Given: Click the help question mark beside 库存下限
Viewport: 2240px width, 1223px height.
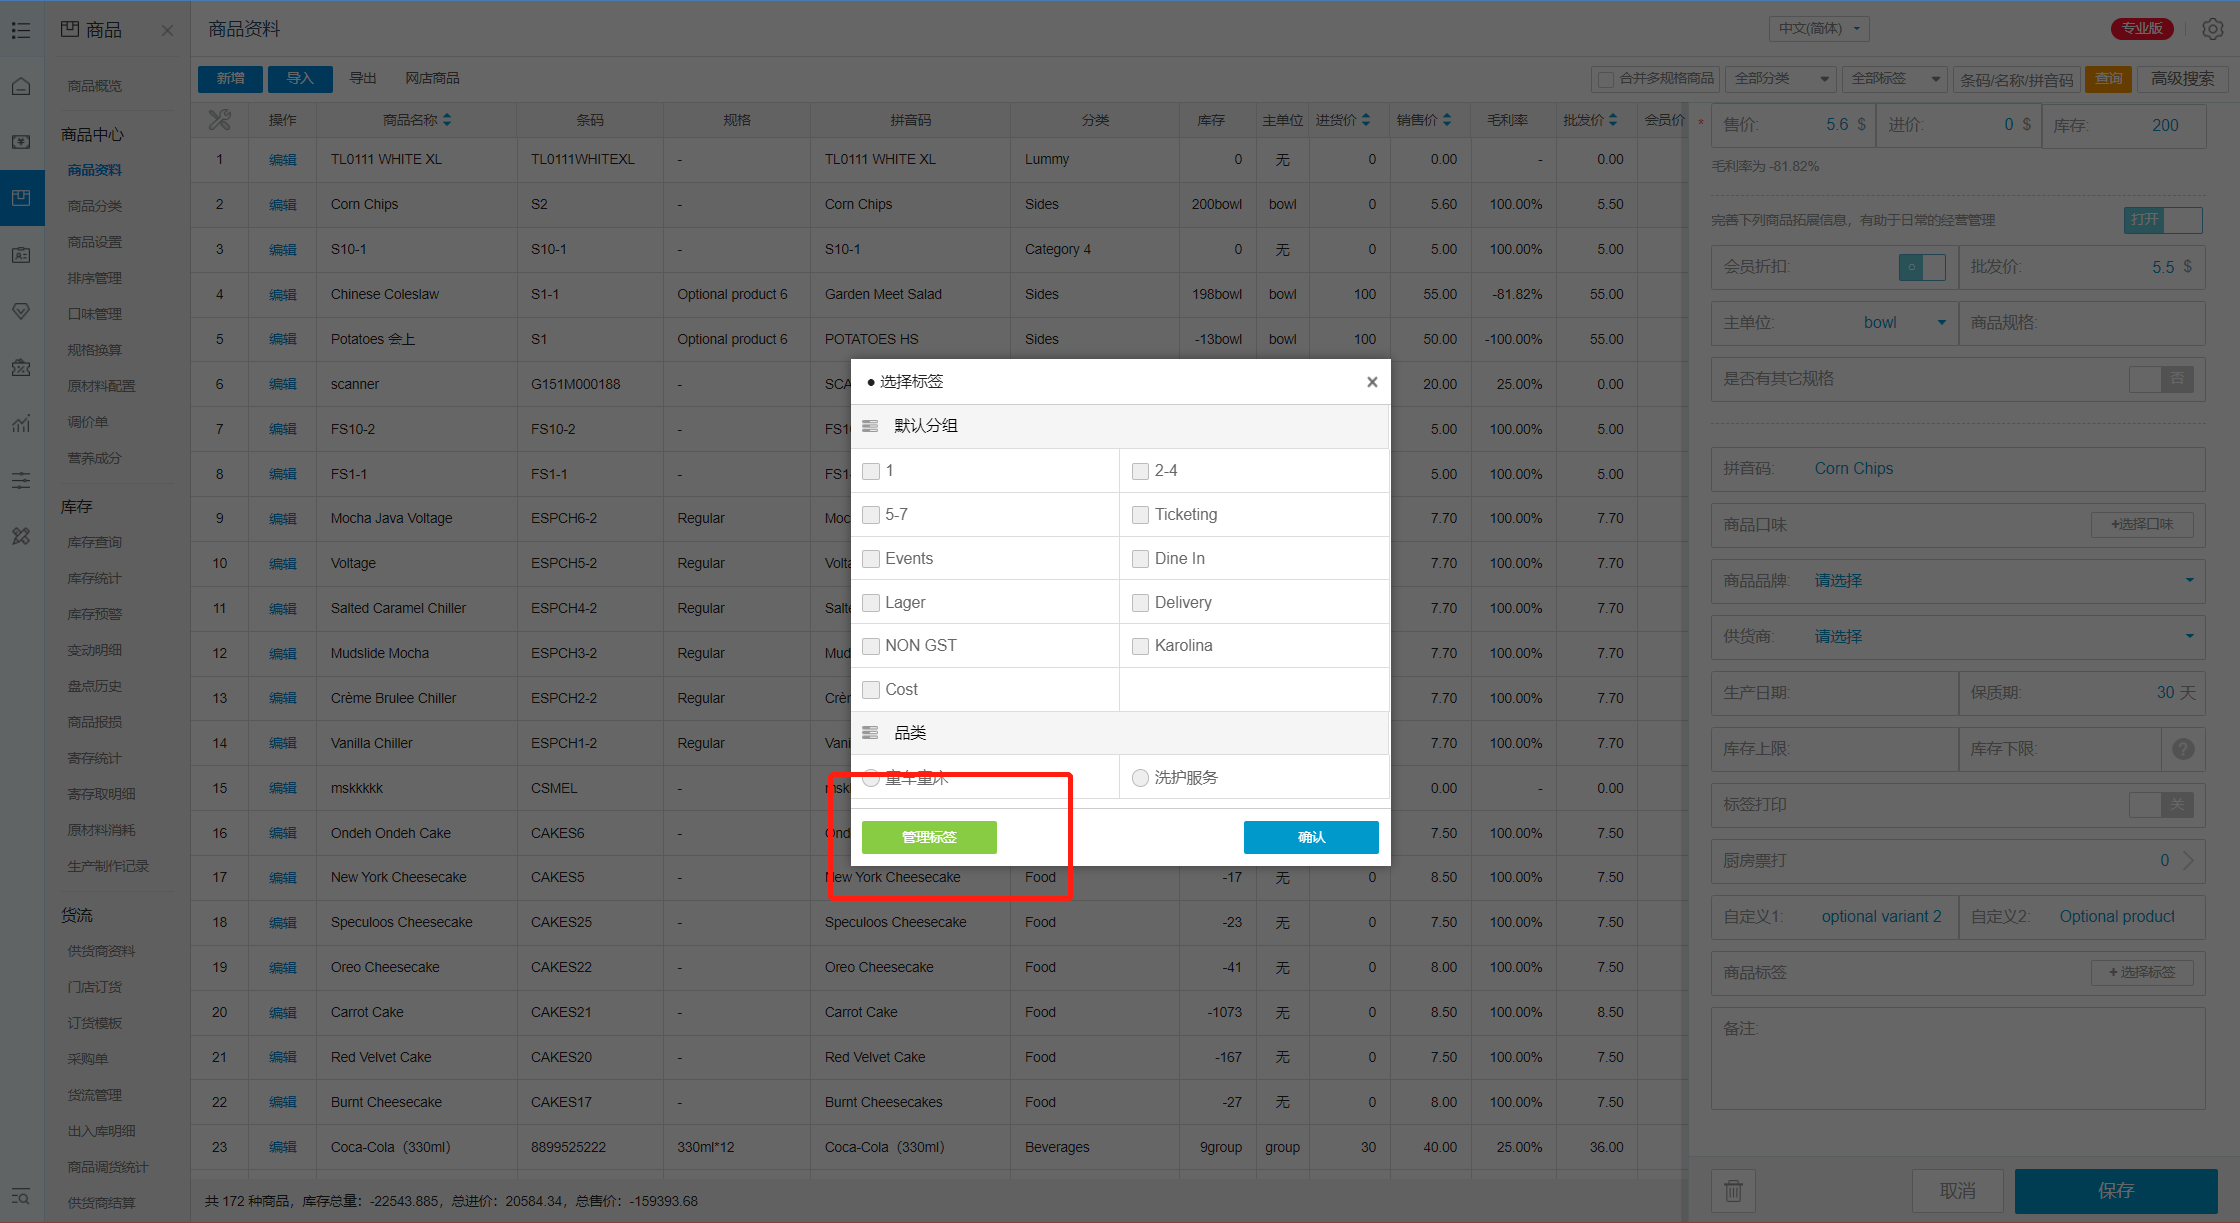Looking at the screenshot, I should pyautogui.click(x=2183, y=748).
